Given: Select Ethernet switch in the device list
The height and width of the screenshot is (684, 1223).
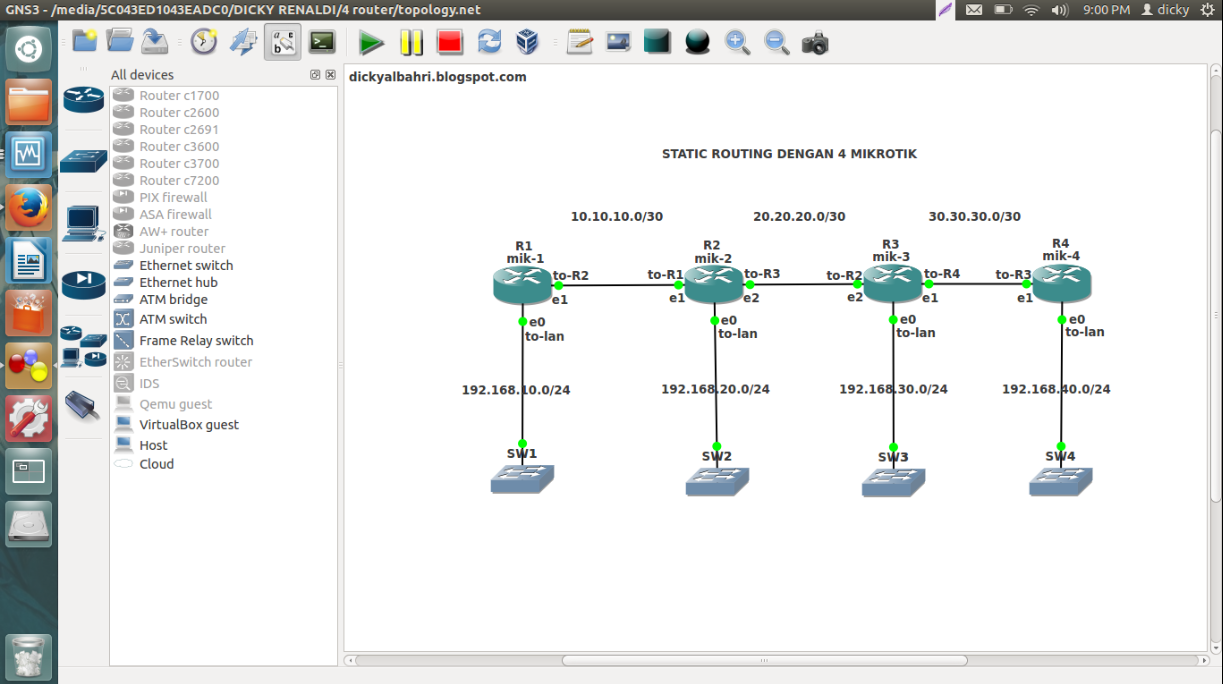Looking at the screenshot, I should tap(185, 265).
